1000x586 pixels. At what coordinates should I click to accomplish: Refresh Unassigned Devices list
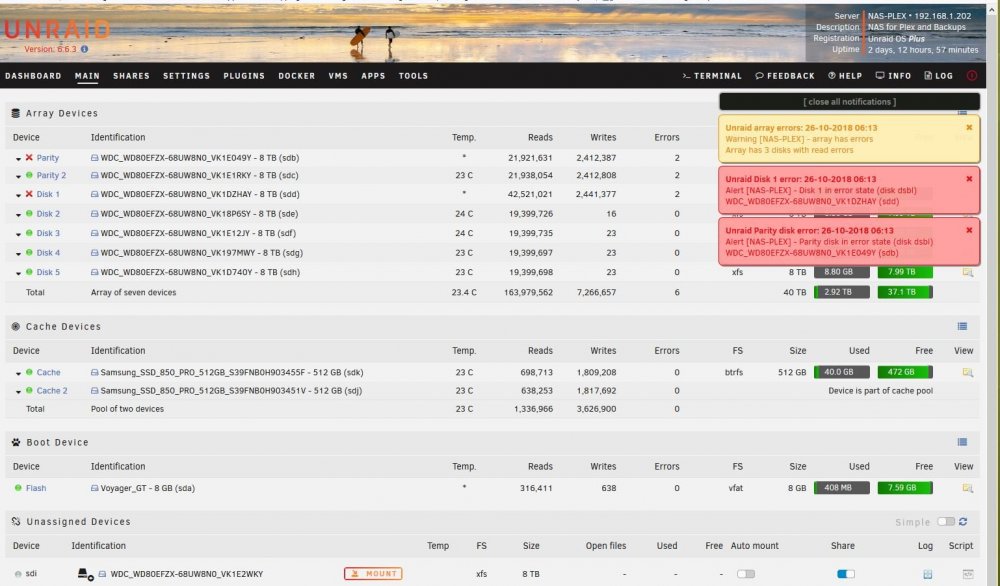click(963, 522)
